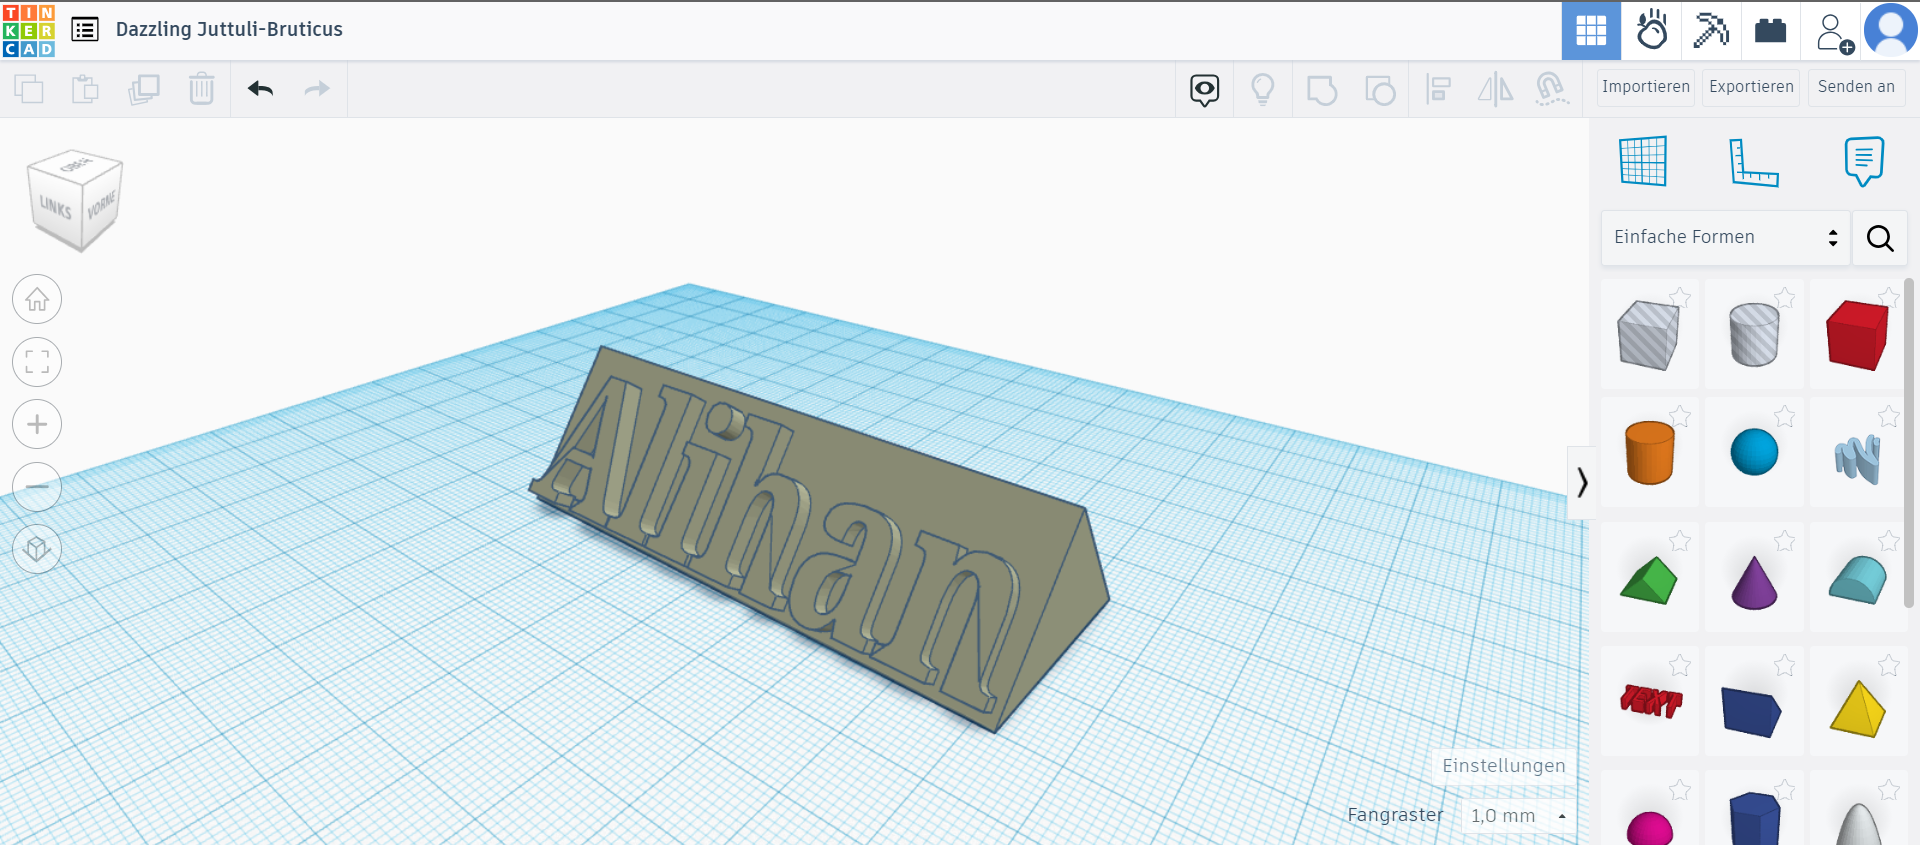
Task: Select the striped hole box shape
Action: [x=1648, y=335]
